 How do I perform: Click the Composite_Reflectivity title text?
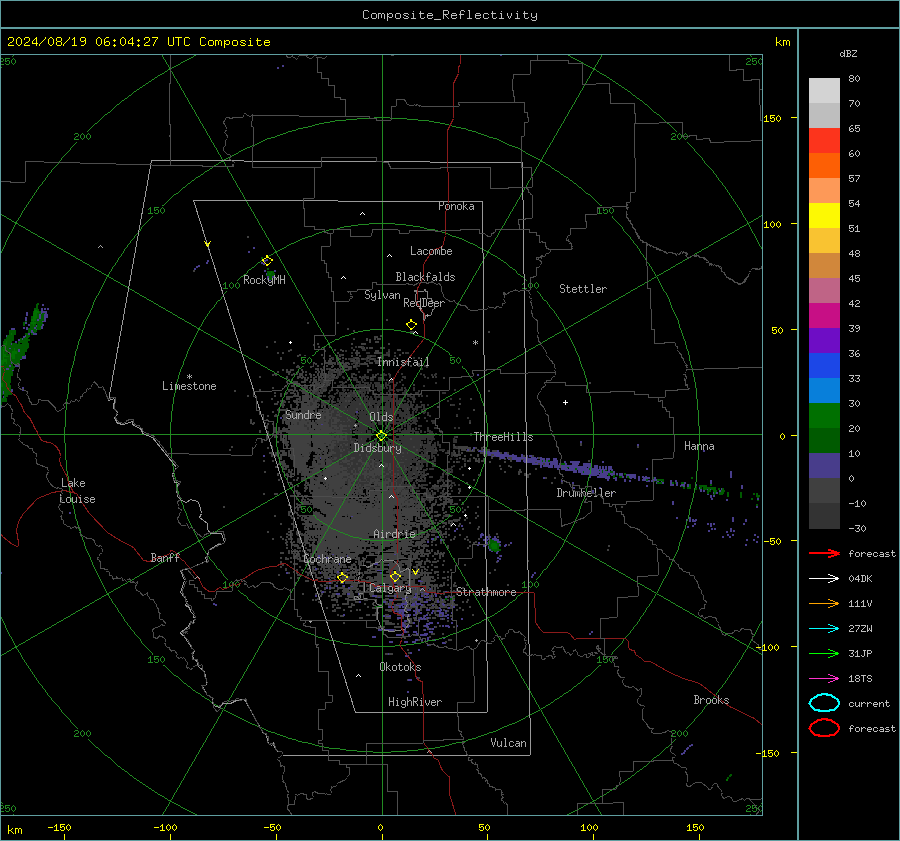click(x=449, y=15)
